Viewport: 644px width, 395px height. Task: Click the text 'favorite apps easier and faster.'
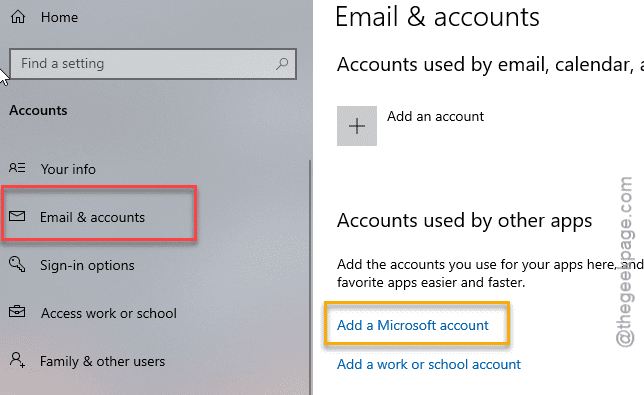tap(431, 282)
